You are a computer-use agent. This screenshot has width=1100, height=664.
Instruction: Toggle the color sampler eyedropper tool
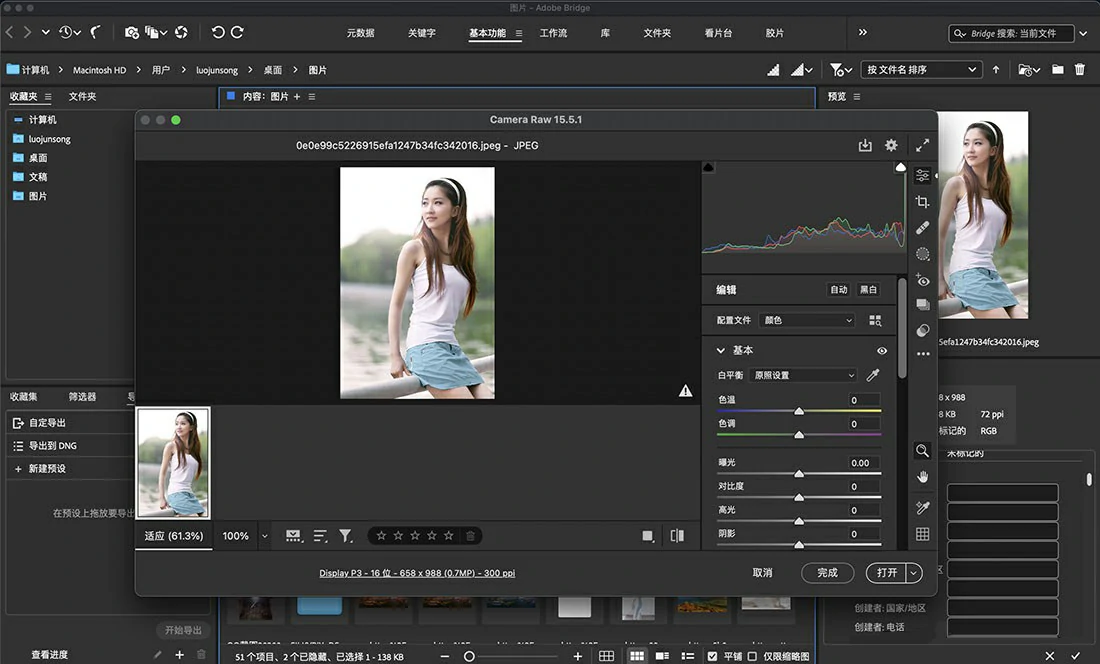923,508
